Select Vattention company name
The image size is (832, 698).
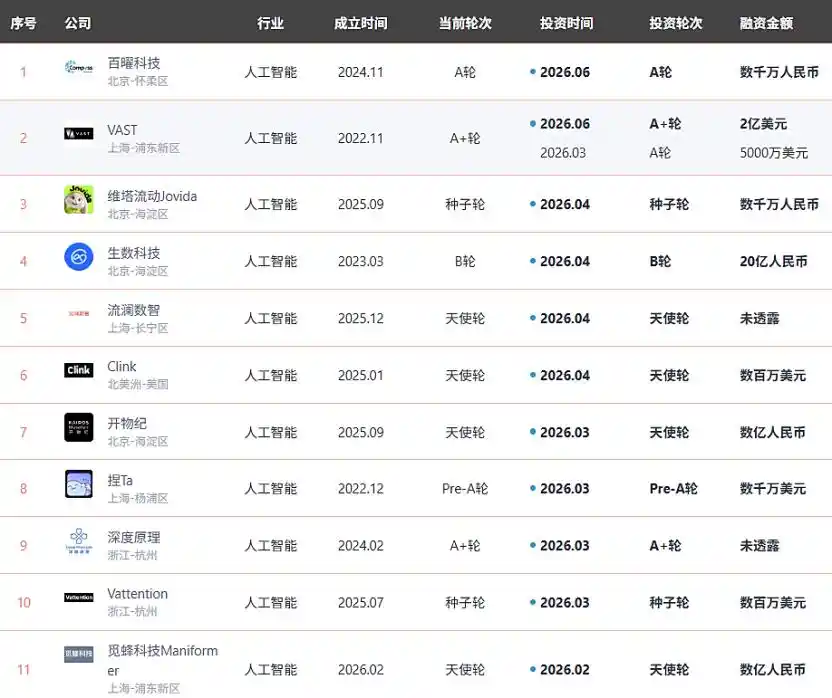pos(137,594)
